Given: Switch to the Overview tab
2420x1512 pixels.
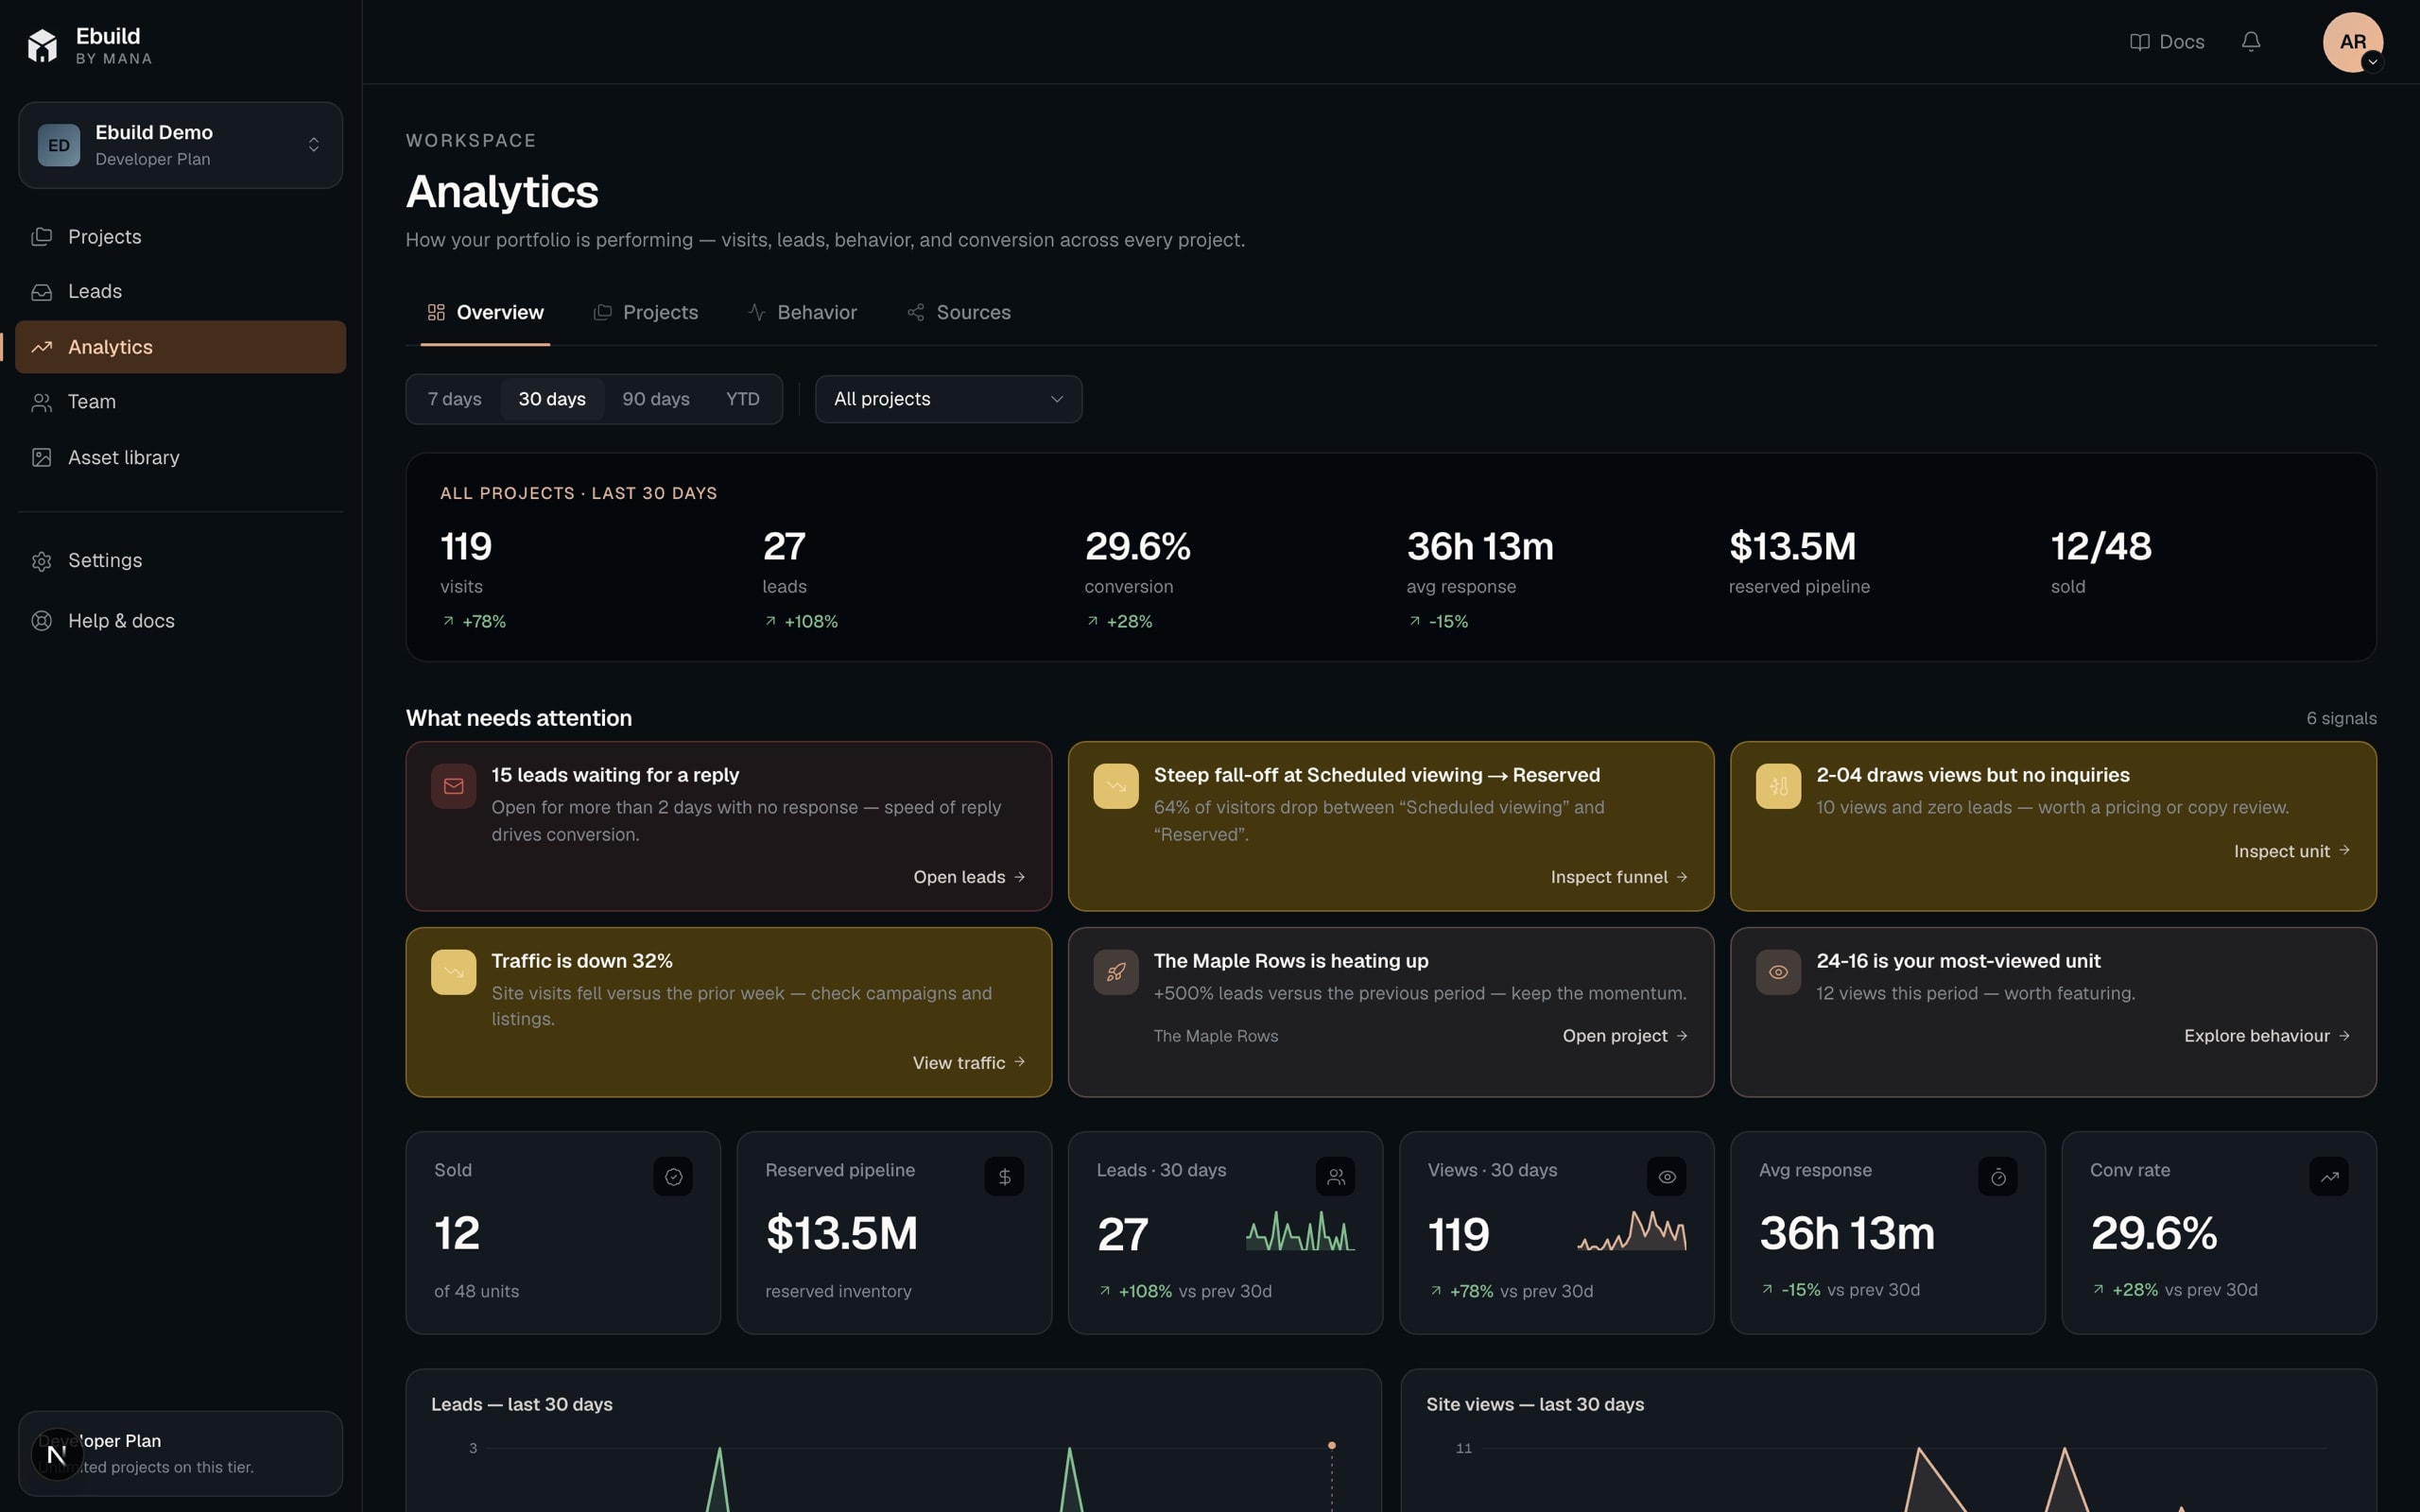Looking at the screenshot, I should click(485, 313).
